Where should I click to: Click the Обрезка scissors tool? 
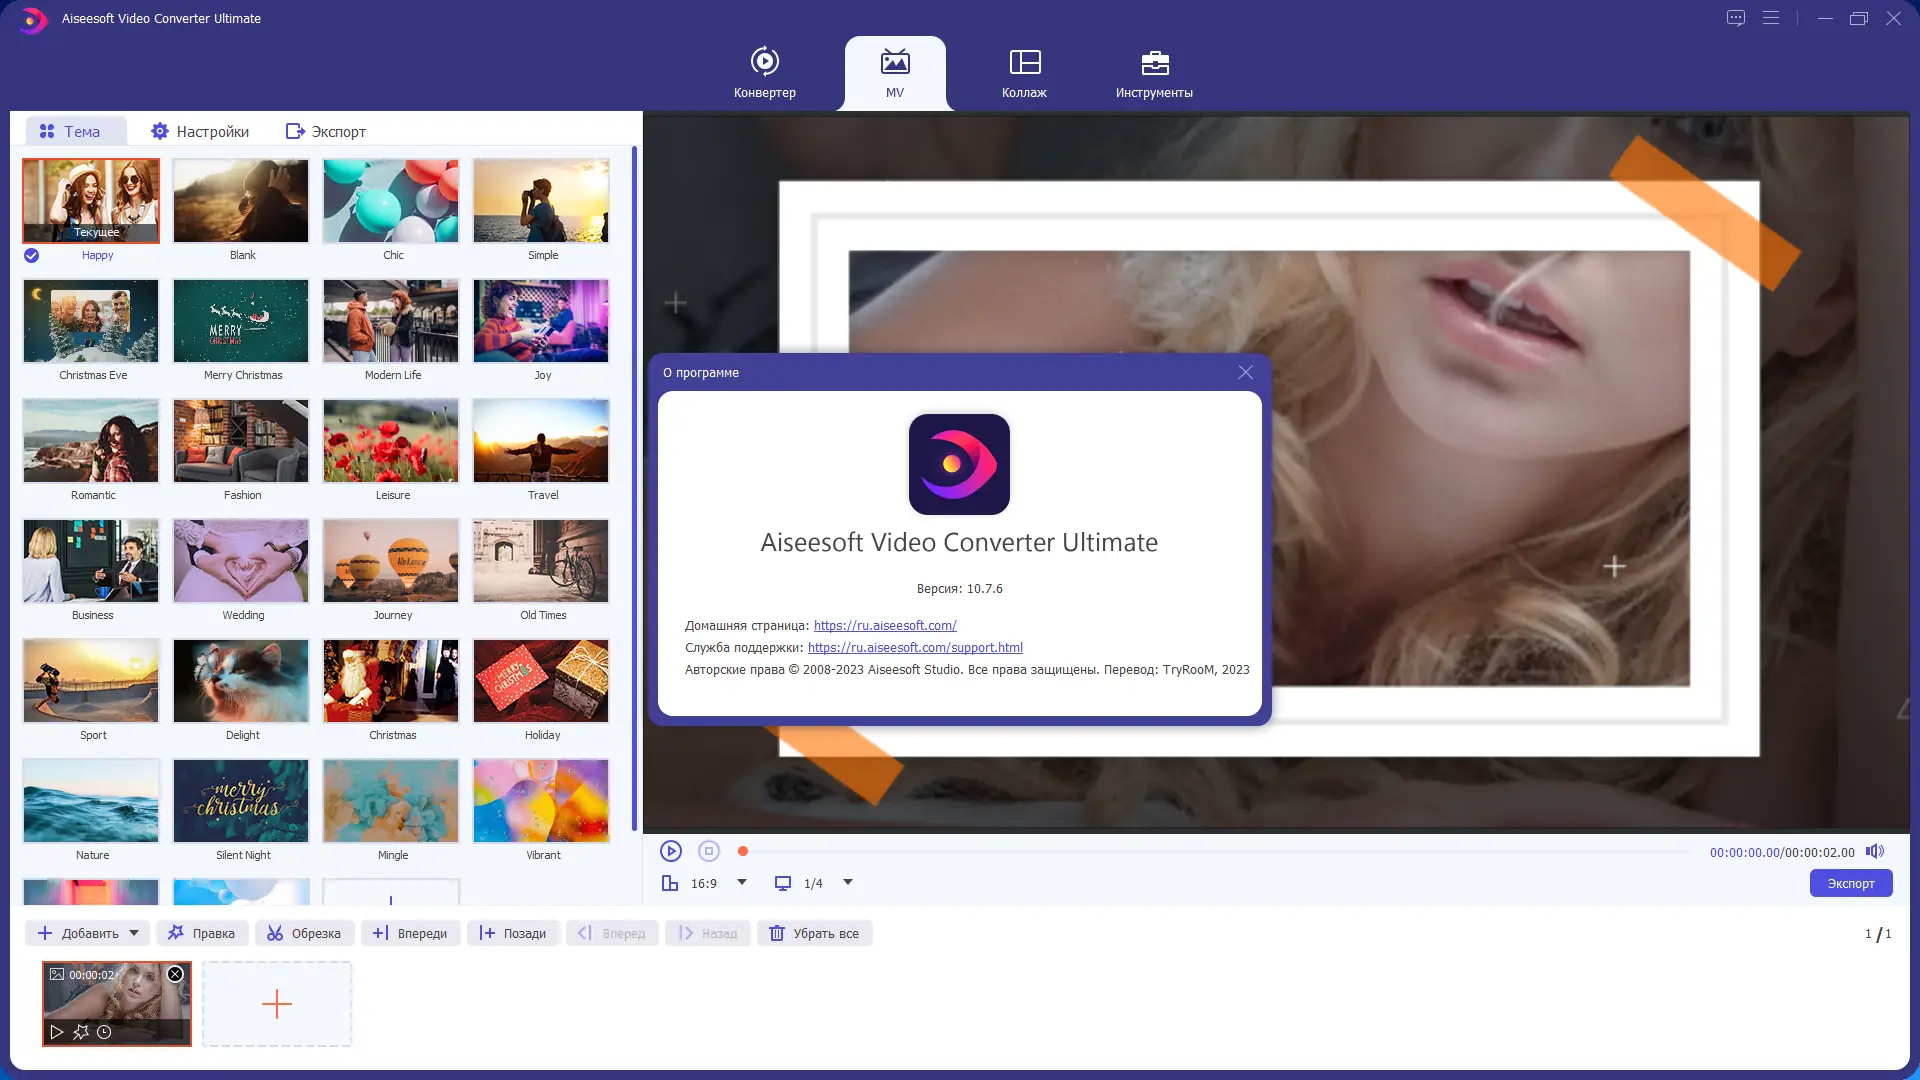305,932
